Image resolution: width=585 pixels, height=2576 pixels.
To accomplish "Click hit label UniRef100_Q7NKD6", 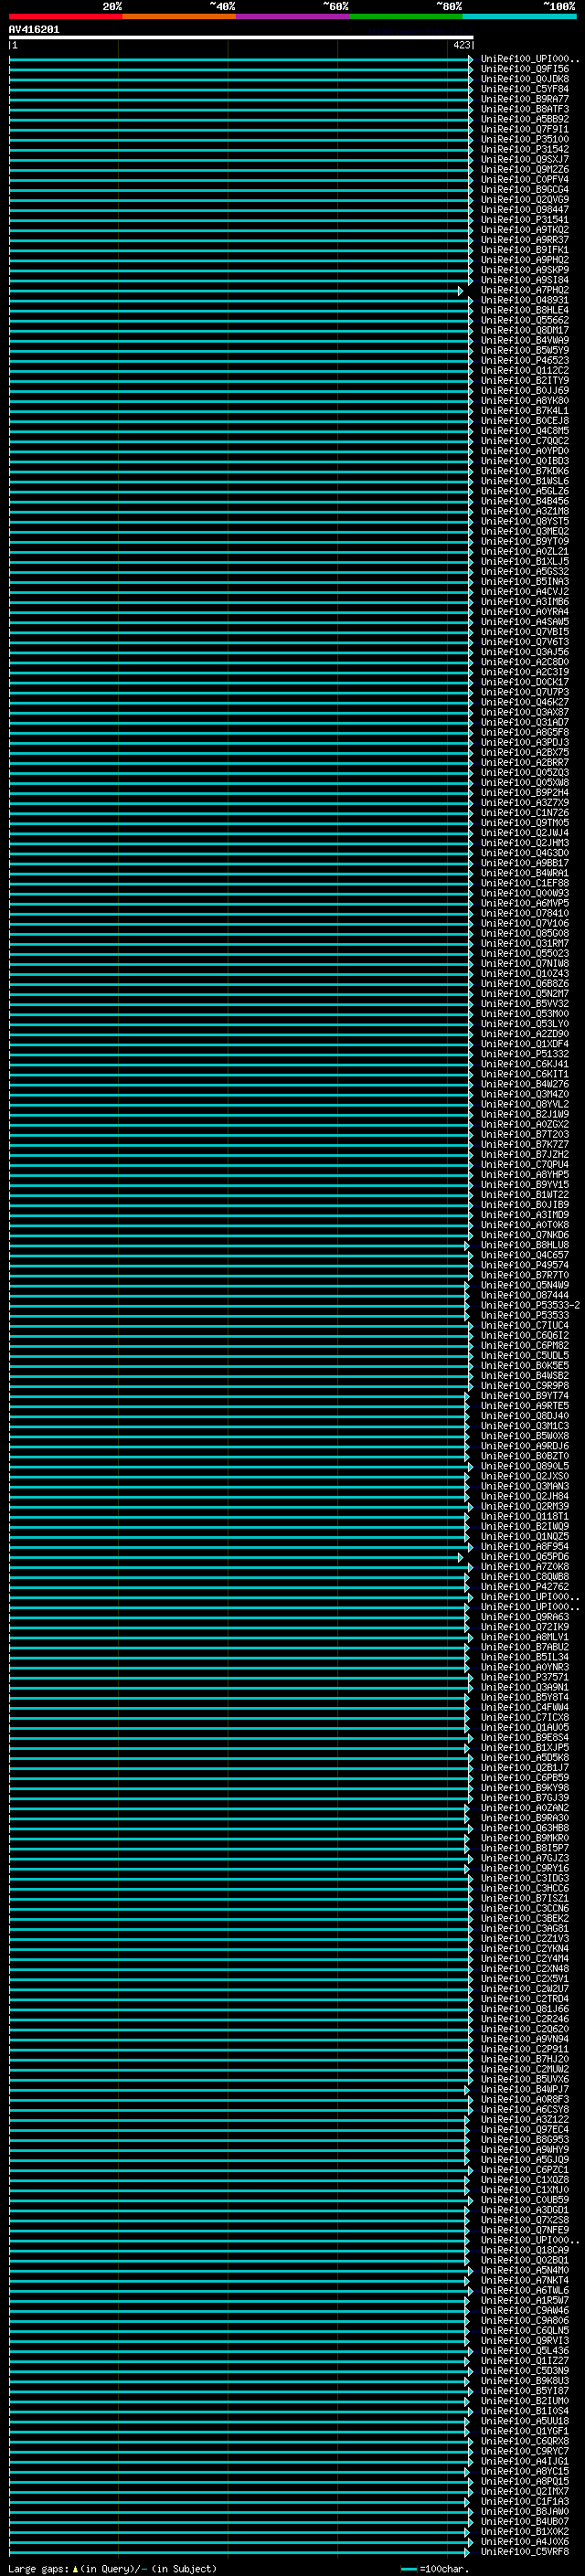I will 525,1236.
